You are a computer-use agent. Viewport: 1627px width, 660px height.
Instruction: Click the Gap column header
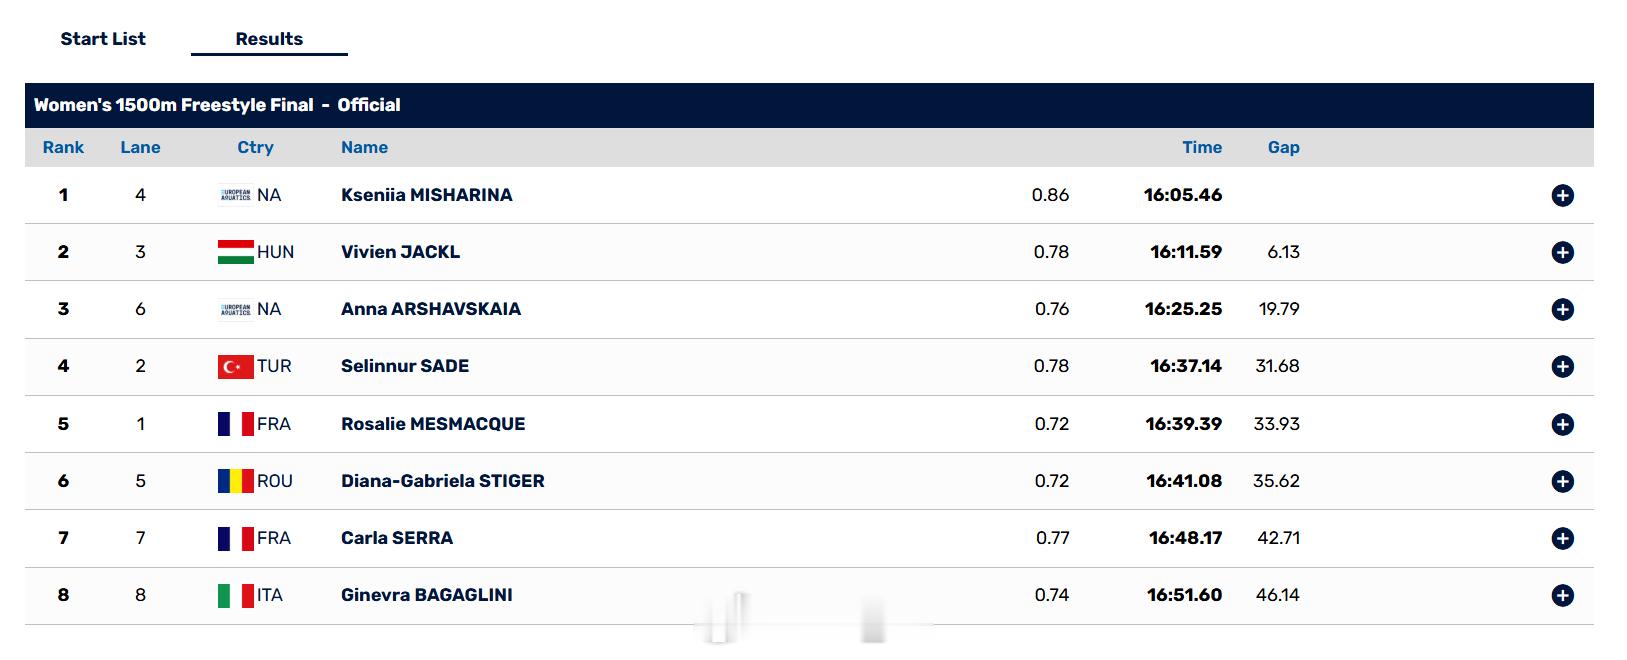pyautogui.click(x=1284, y=147)
